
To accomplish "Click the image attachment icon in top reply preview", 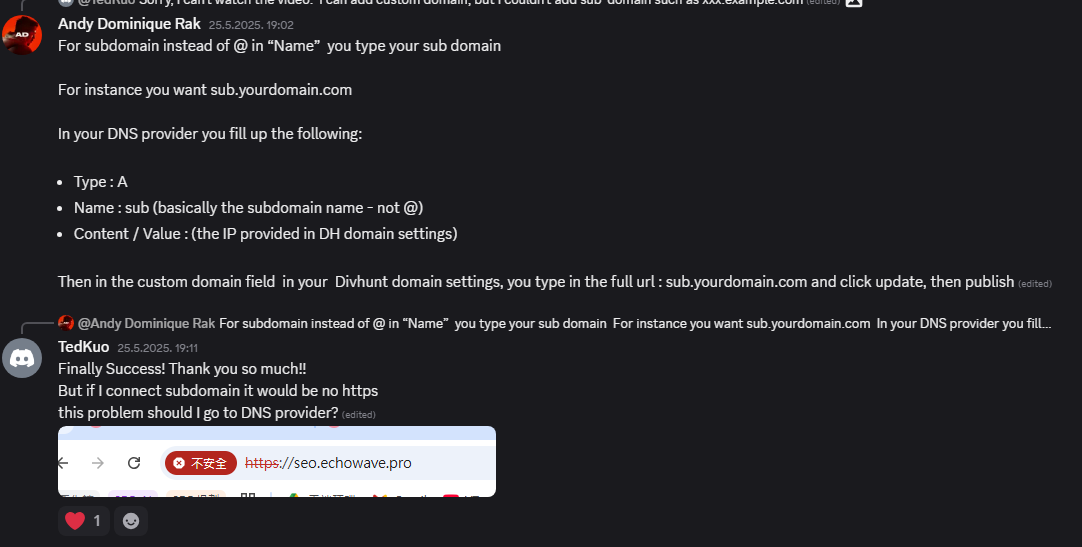I will coord(854,1).
